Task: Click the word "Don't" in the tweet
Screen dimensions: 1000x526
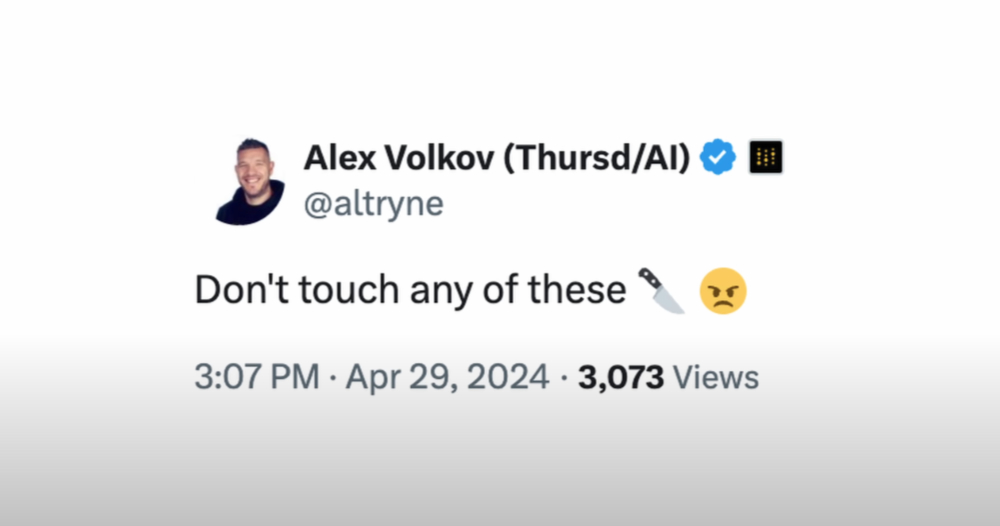Action: (242, 289)
